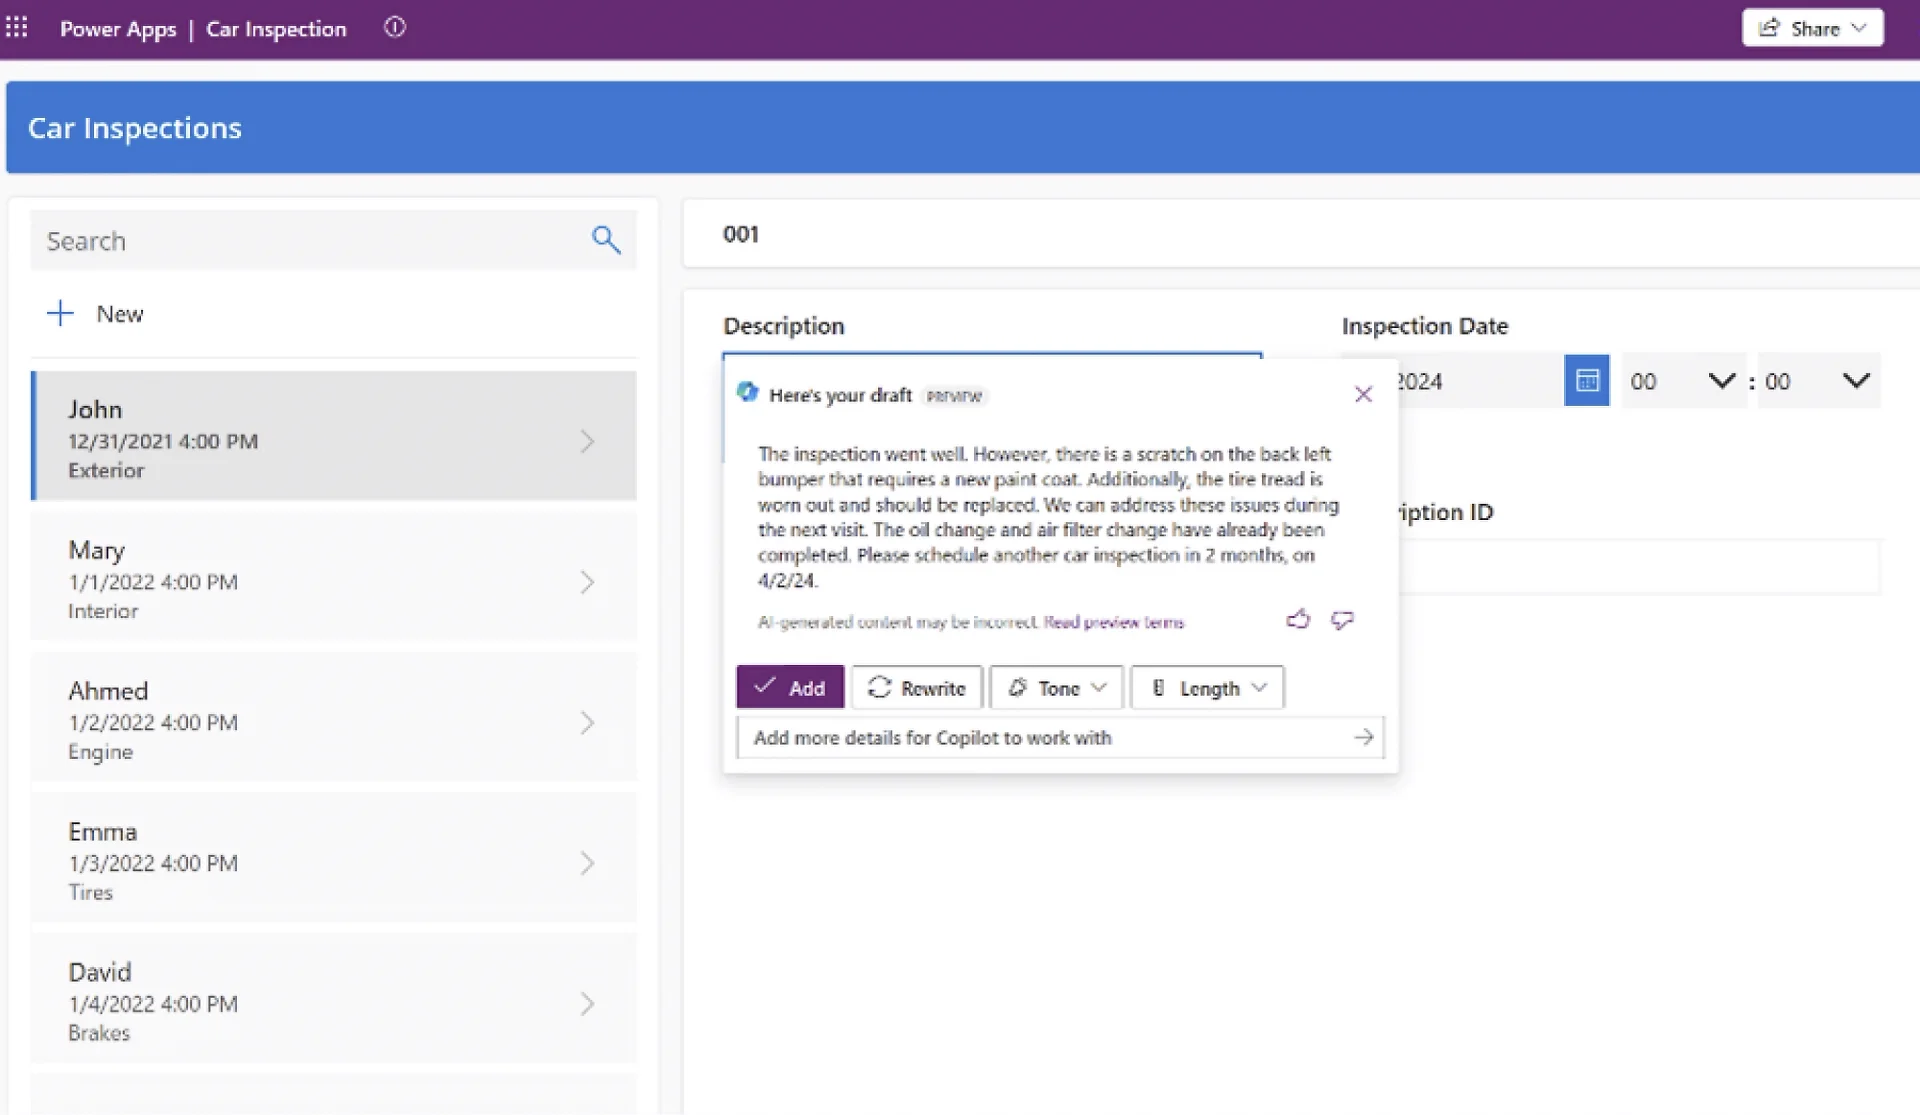Click the Exterior text under John
Screen dimensions: 1920x1115
(106, 470)
